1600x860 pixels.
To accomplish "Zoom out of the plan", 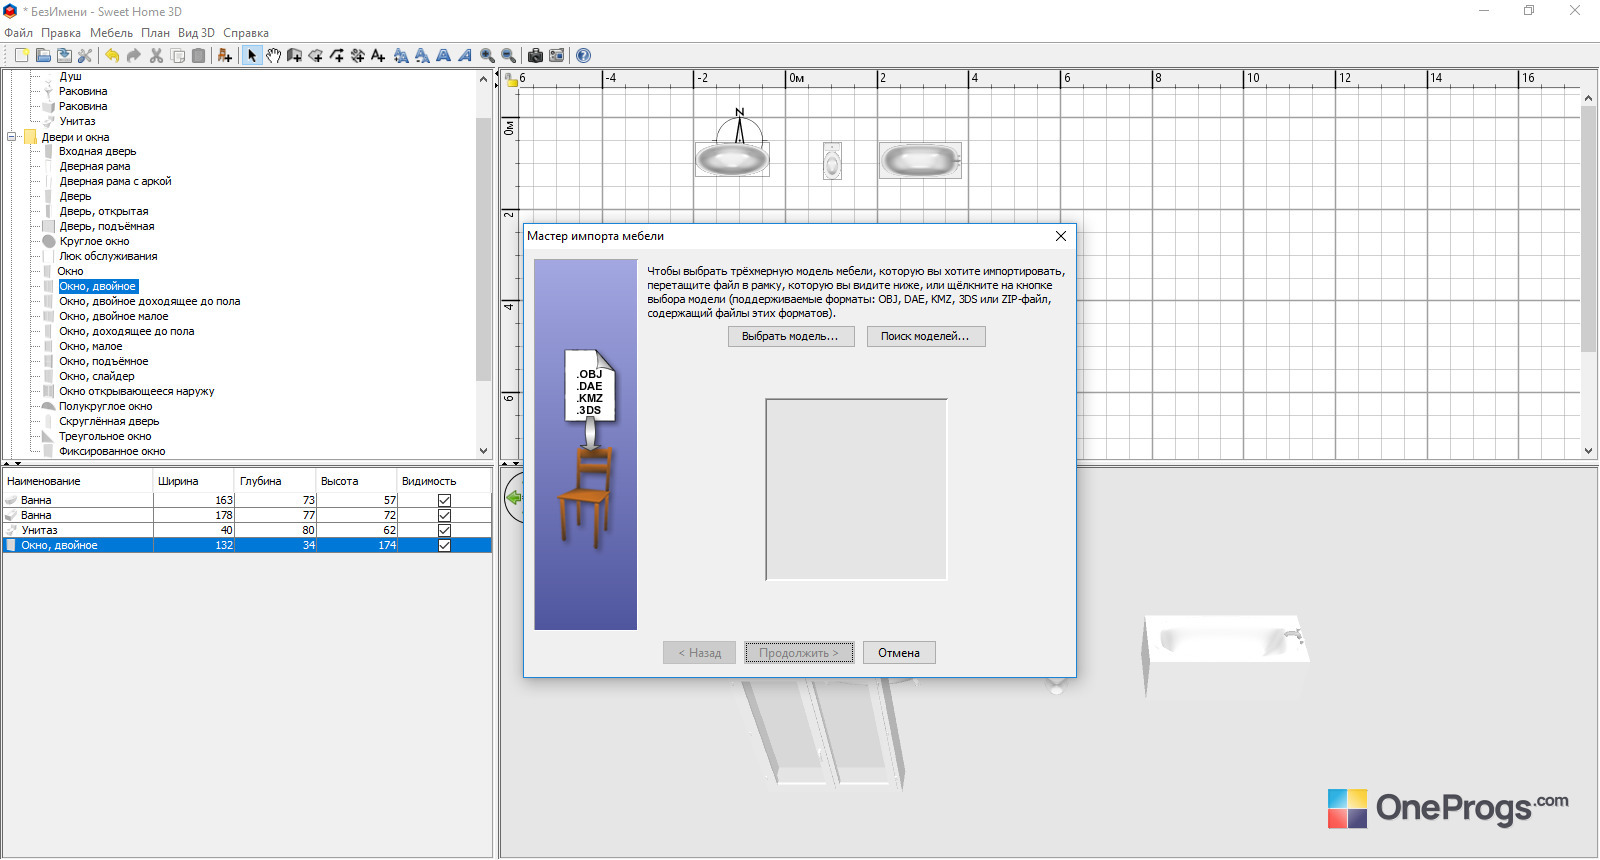I will (x=508, y=56).
